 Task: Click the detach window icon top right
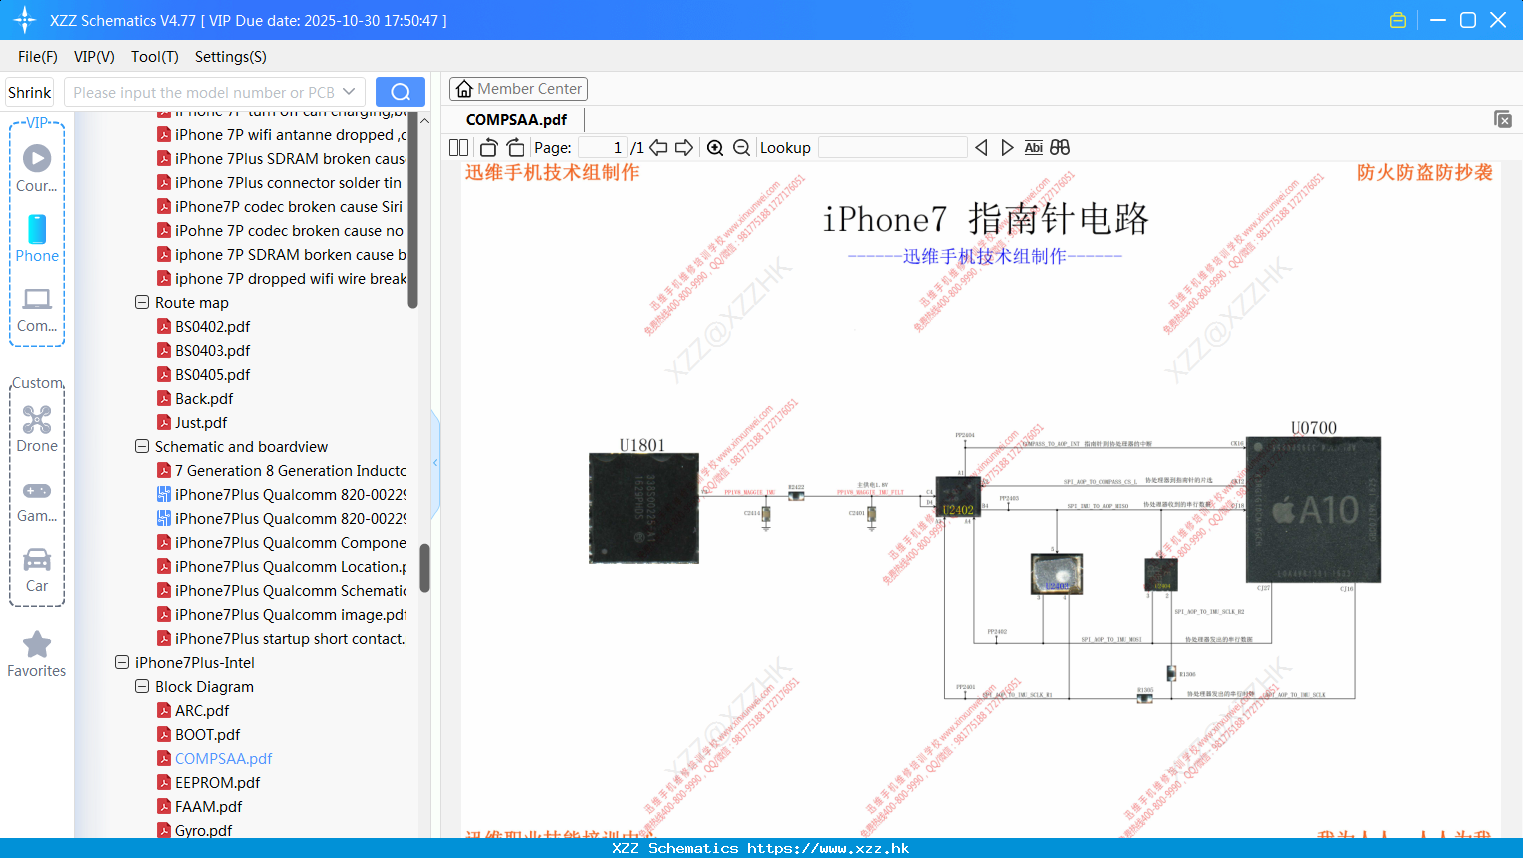[x=1503, y=119]
